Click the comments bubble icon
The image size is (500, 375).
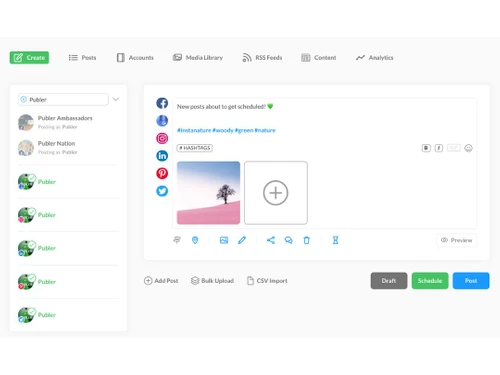(289, 240)
